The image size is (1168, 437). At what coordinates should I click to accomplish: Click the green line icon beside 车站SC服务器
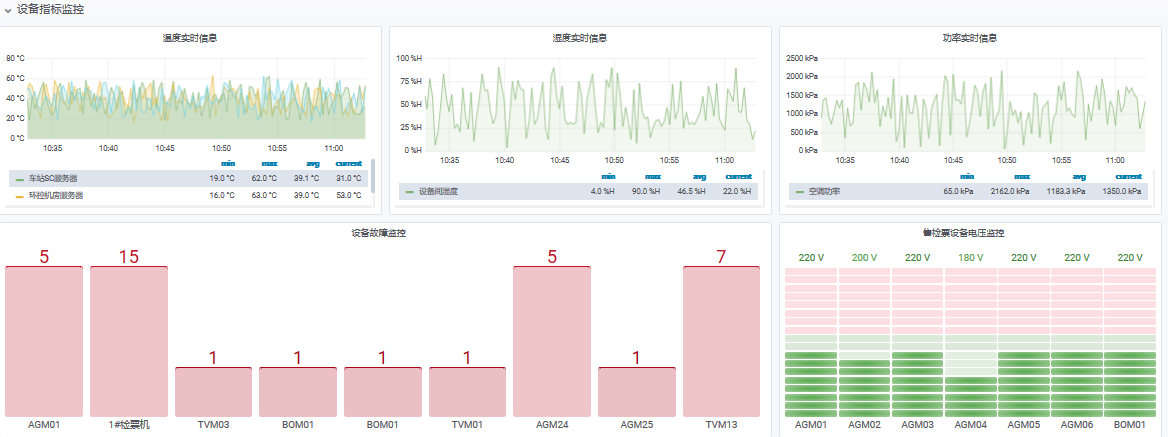coord(20,179)
